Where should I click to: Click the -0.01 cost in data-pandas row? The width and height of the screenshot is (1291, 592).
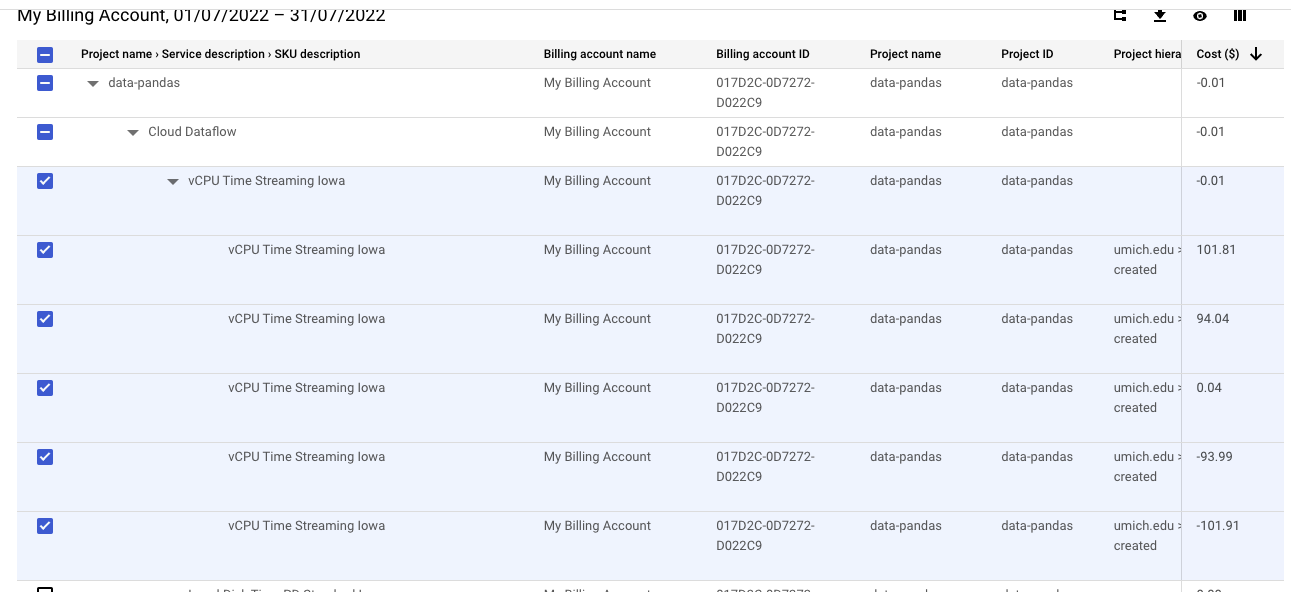click(x=1209, y=83)
